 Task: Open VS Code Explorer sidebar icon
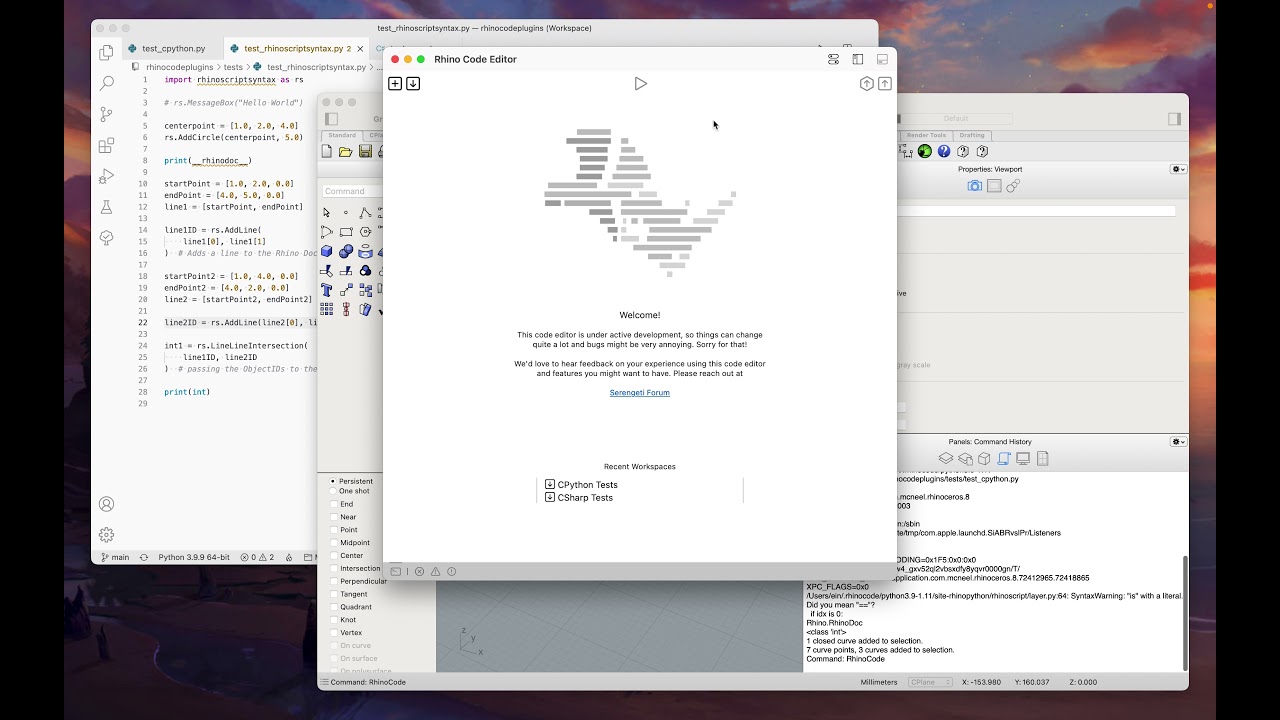point(107,53)
